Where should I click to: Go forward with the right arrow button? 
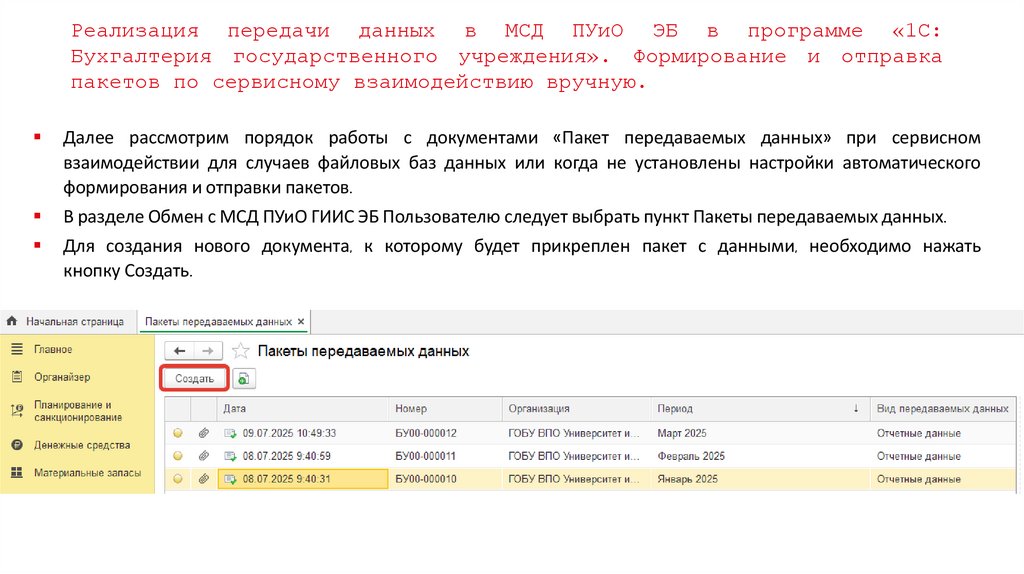pyautogui.click(x=208, y=351)
